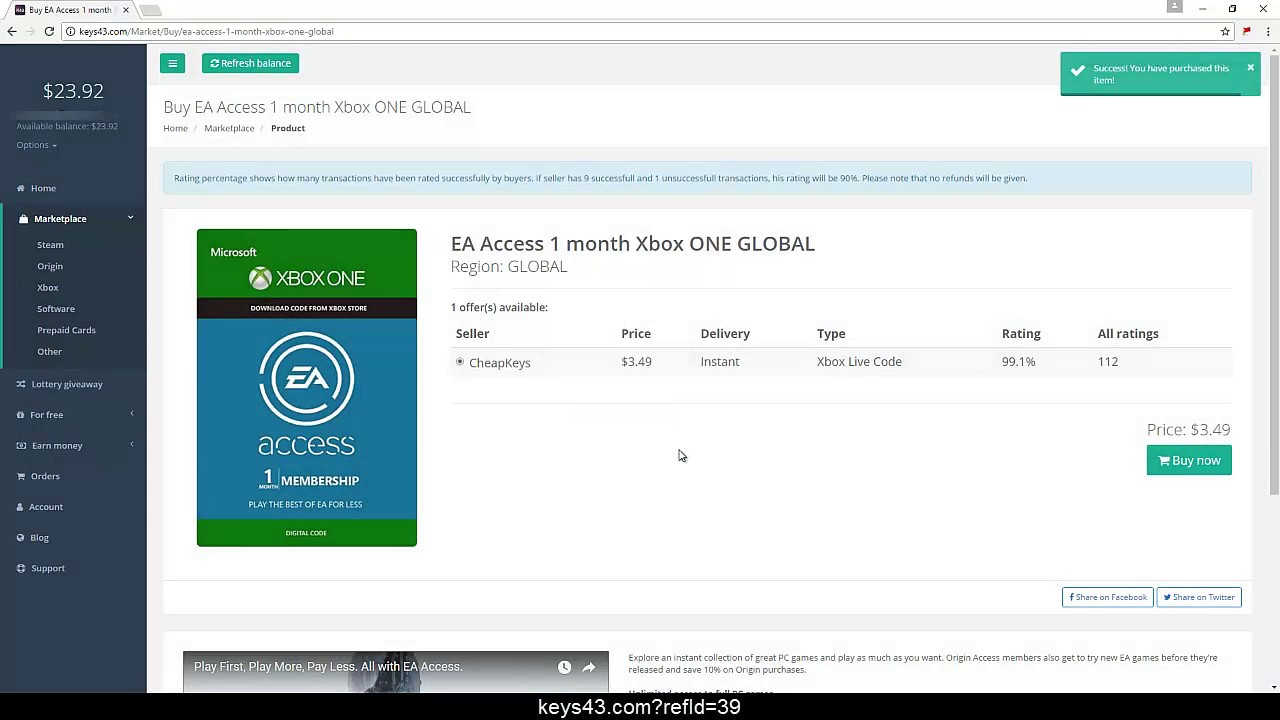
Task: Click the video title Play First, Play More
Action: 328,667
